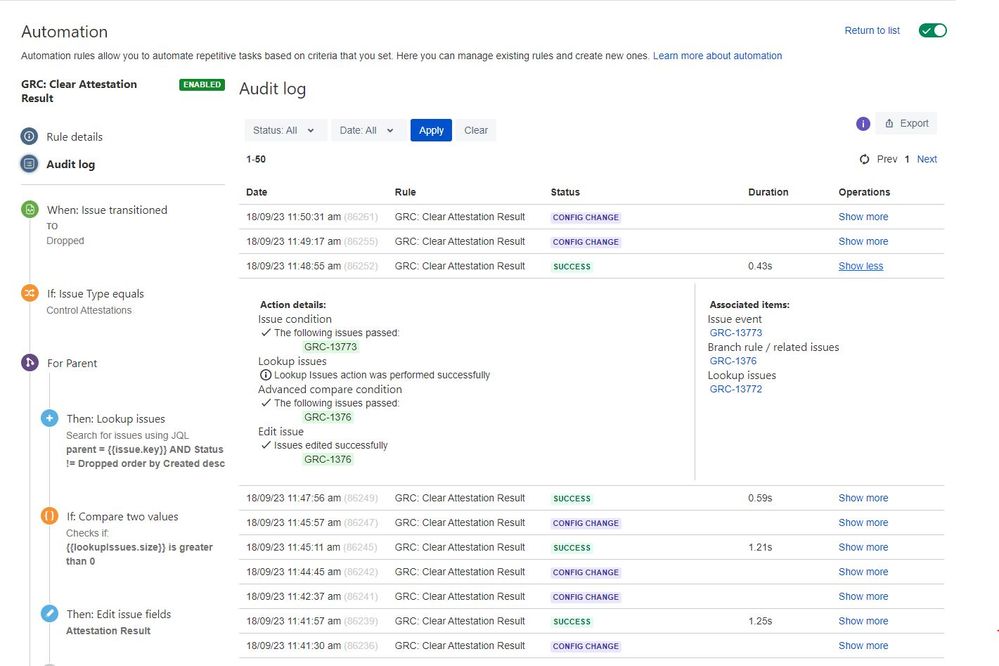
Task: Click the Prev page button
Action: [886, 159]
